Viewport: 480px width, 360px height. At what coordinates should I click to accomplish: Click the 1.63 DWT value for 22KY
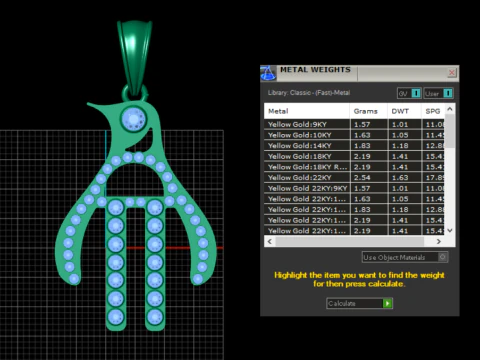click(400, 178)
